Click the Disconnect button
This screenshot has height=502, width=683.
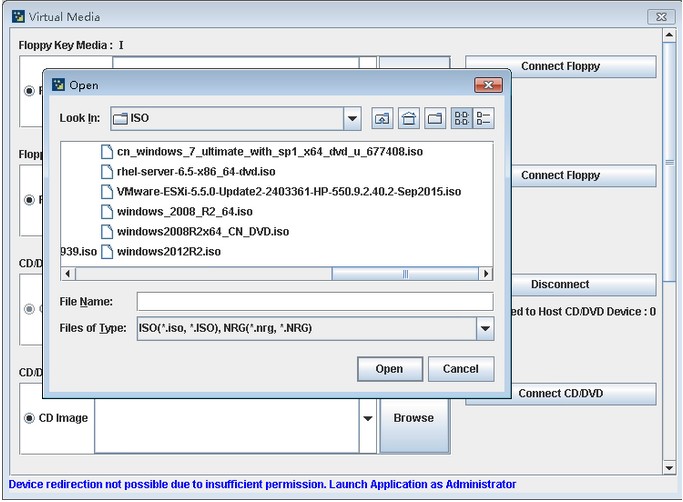tap(584, 285)
